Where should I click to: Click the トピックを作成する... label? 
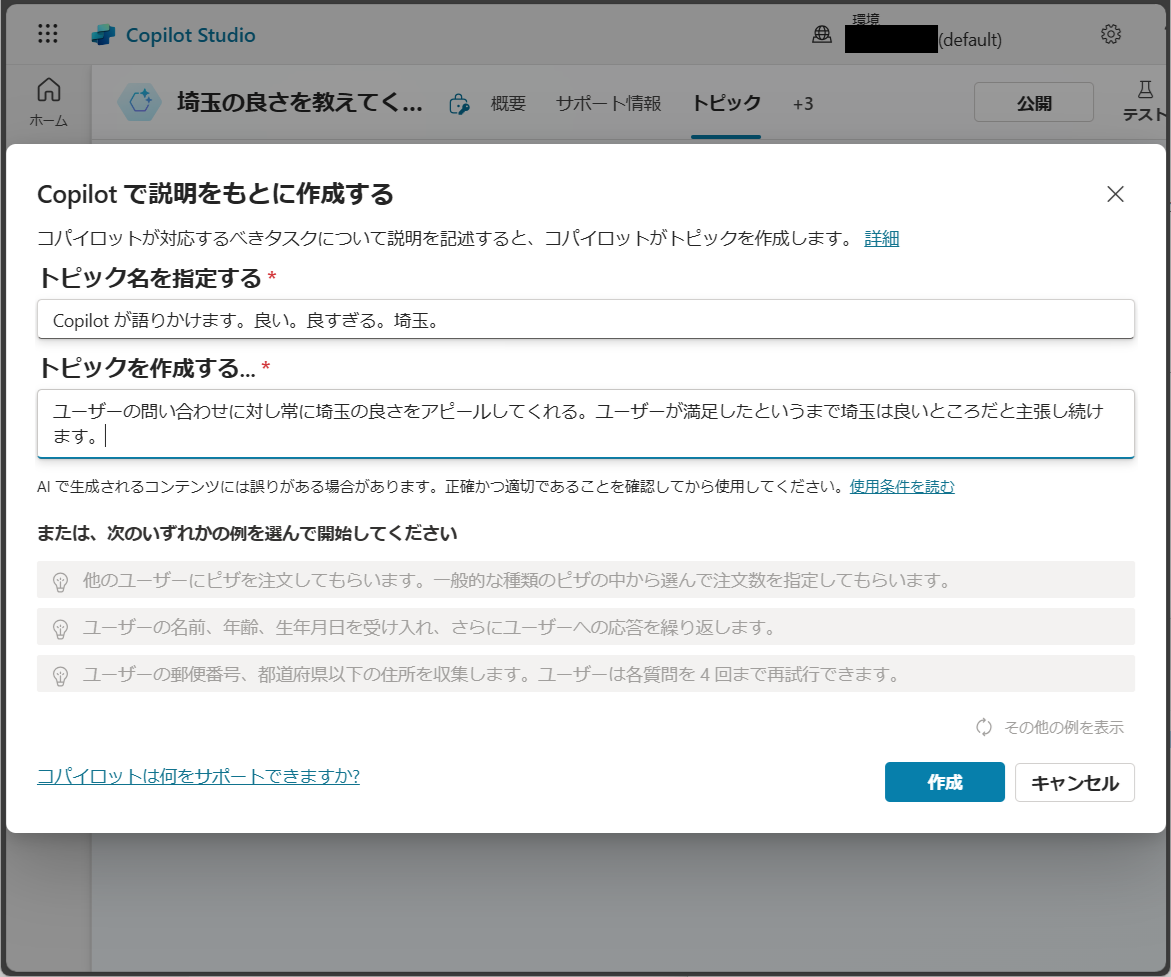coord(146,367)
